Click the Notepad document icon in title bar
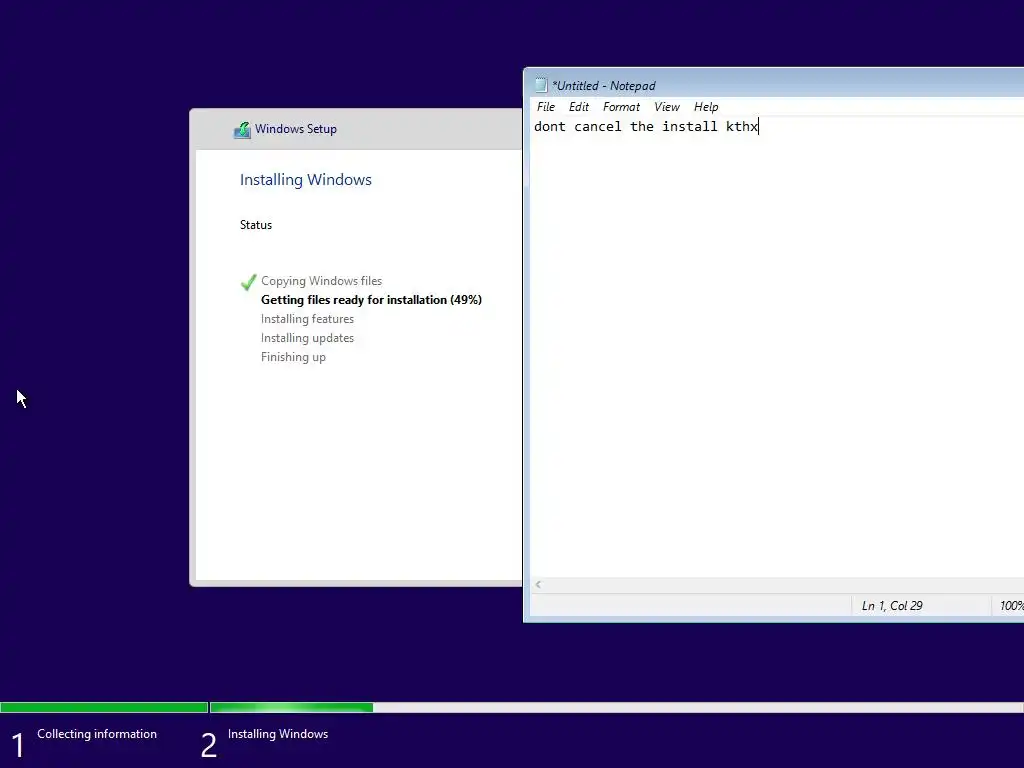The height and width of the screenshot is (768, 1024). (x=541, y=86)
